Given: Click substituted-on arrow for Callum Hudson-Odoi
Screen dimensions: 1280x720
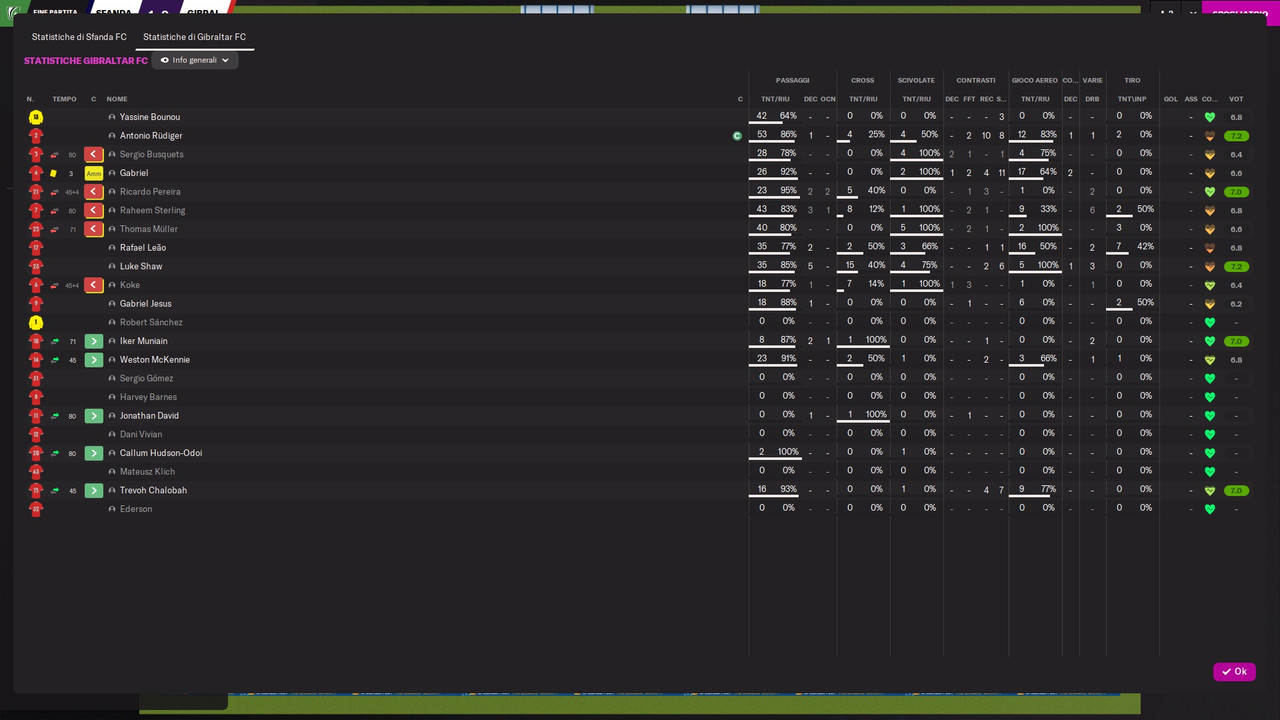Looking at the screenshot, I should [x=94, y=453].
